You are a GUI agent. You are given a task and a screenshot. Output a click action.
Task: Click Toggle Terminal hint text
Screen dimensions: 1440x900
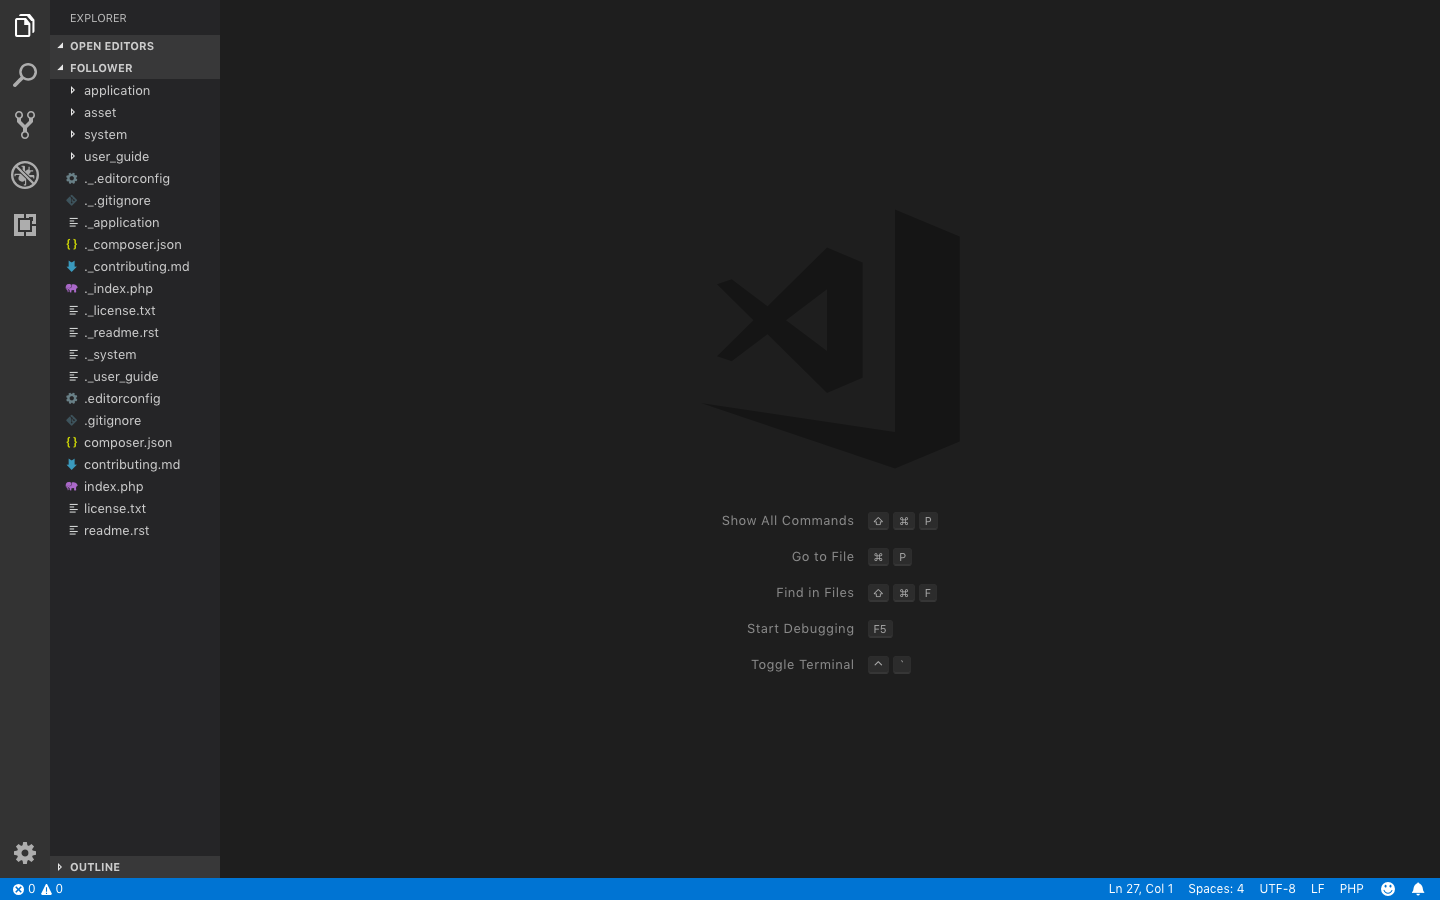pyautogui.click(x=802, y=665)
